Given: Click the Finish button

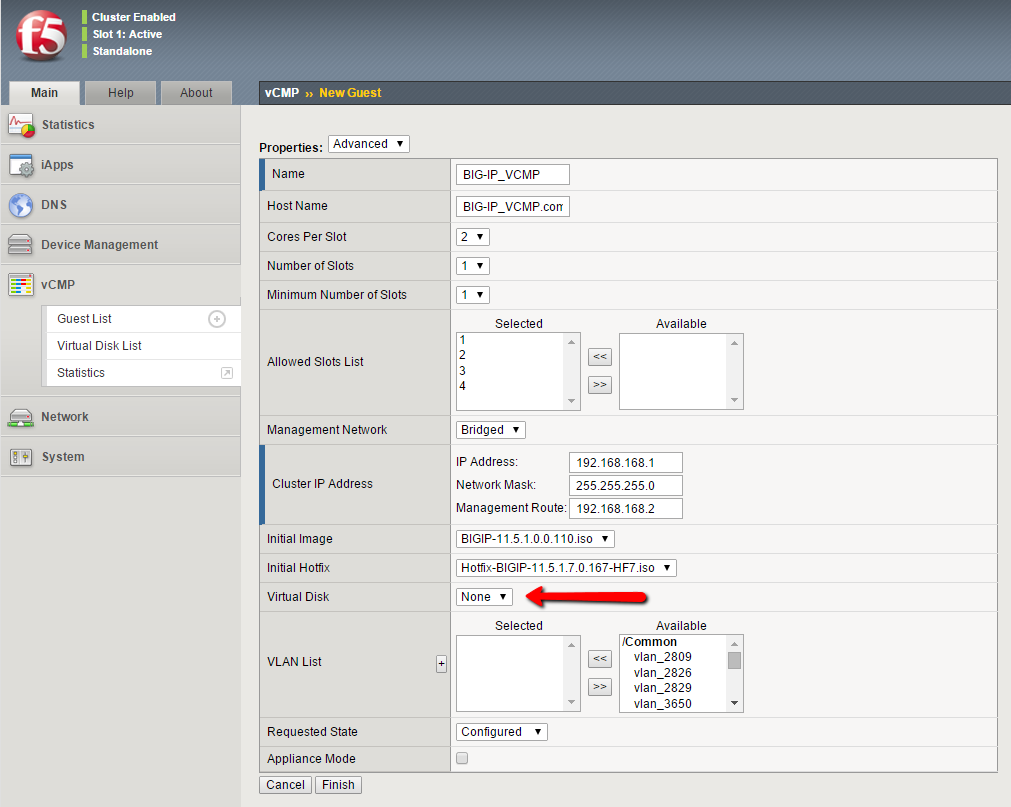Looking at the screenshot, I should 338,785.
